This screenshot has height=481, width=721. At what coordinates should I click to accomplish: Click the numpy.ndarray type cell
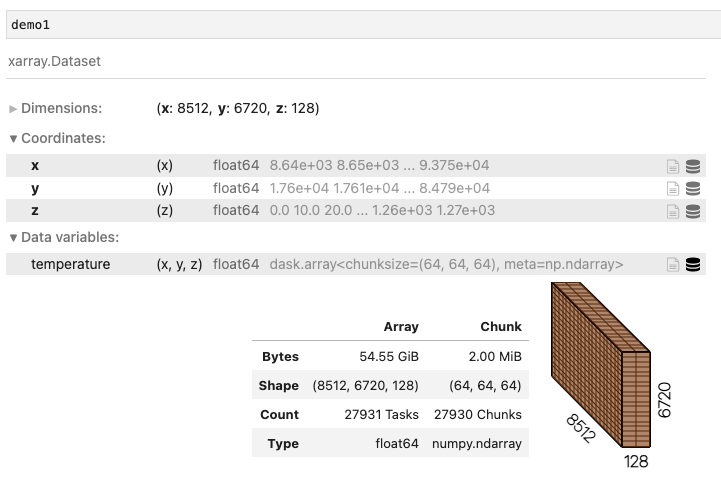pos(477,444)
